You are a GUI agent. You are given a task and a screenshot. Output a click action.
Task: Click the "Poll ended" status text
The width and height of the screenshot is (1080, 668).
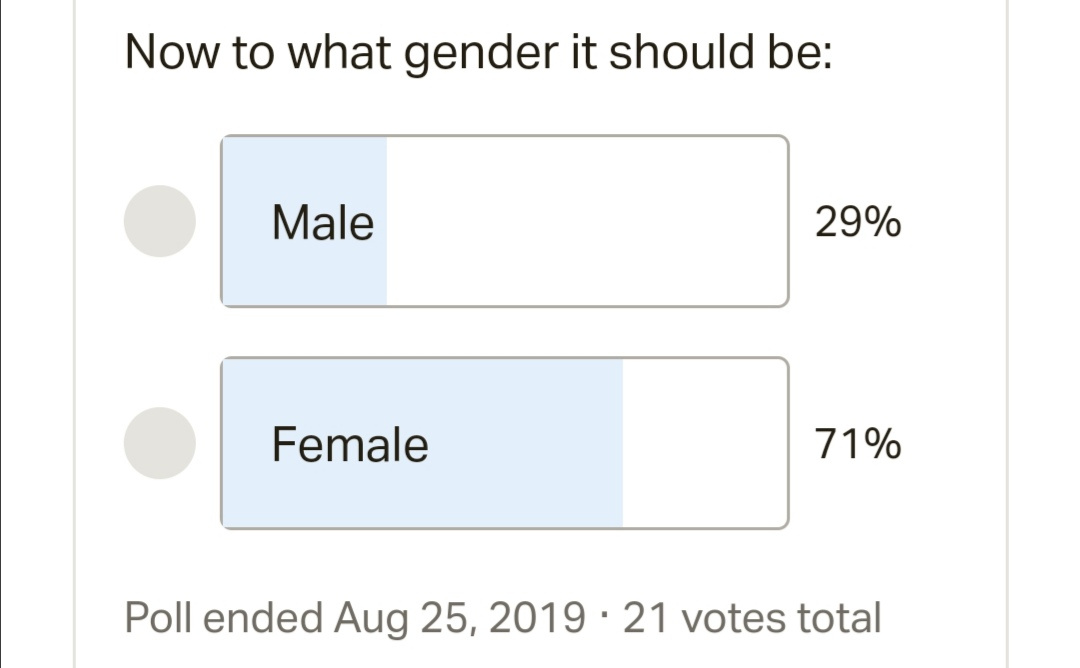[x=224, y=618]
